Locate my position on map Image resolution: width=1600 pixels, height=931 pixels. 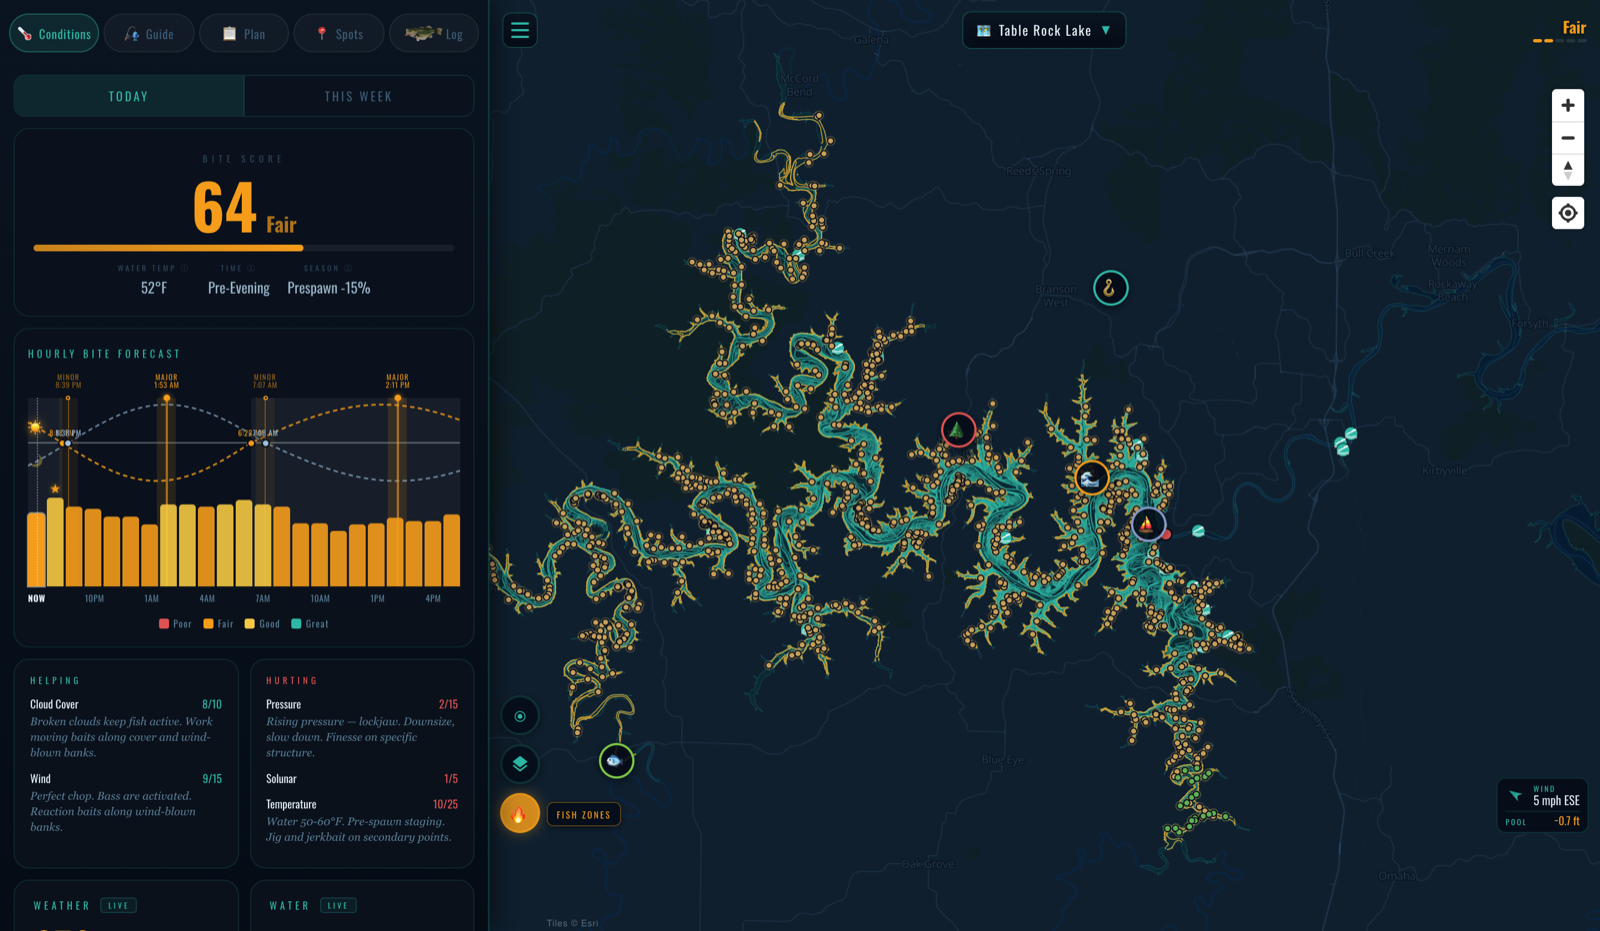click(1568, 213)
